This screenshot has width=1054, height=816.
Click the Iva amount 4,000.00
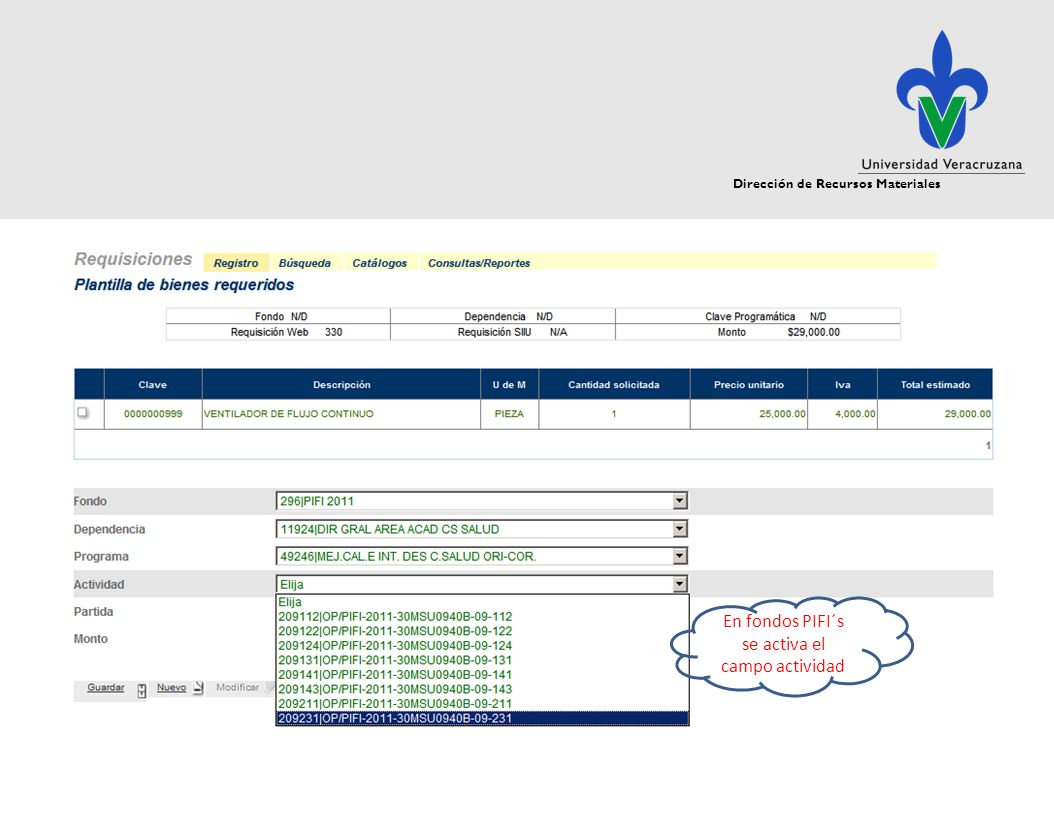pos(855,413)
